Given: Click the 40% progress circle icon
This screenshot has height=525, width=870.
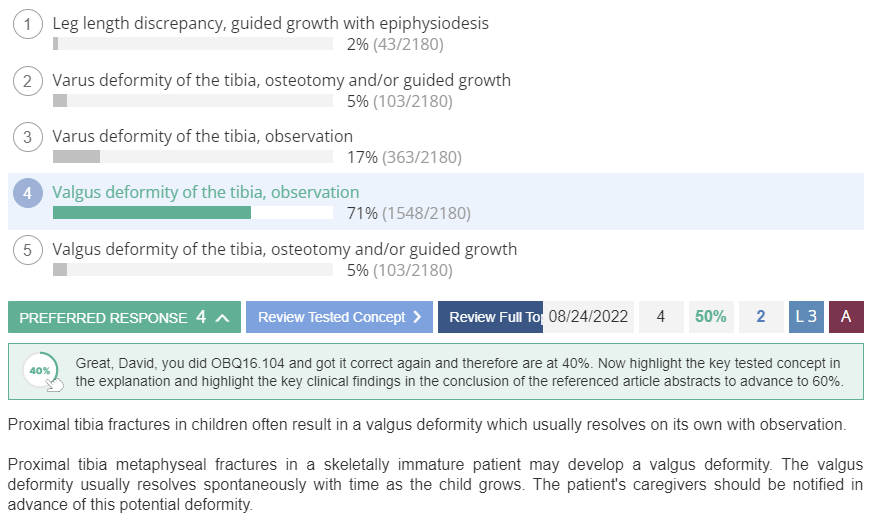Looking at the screenshot, I should tap(41, 371).
